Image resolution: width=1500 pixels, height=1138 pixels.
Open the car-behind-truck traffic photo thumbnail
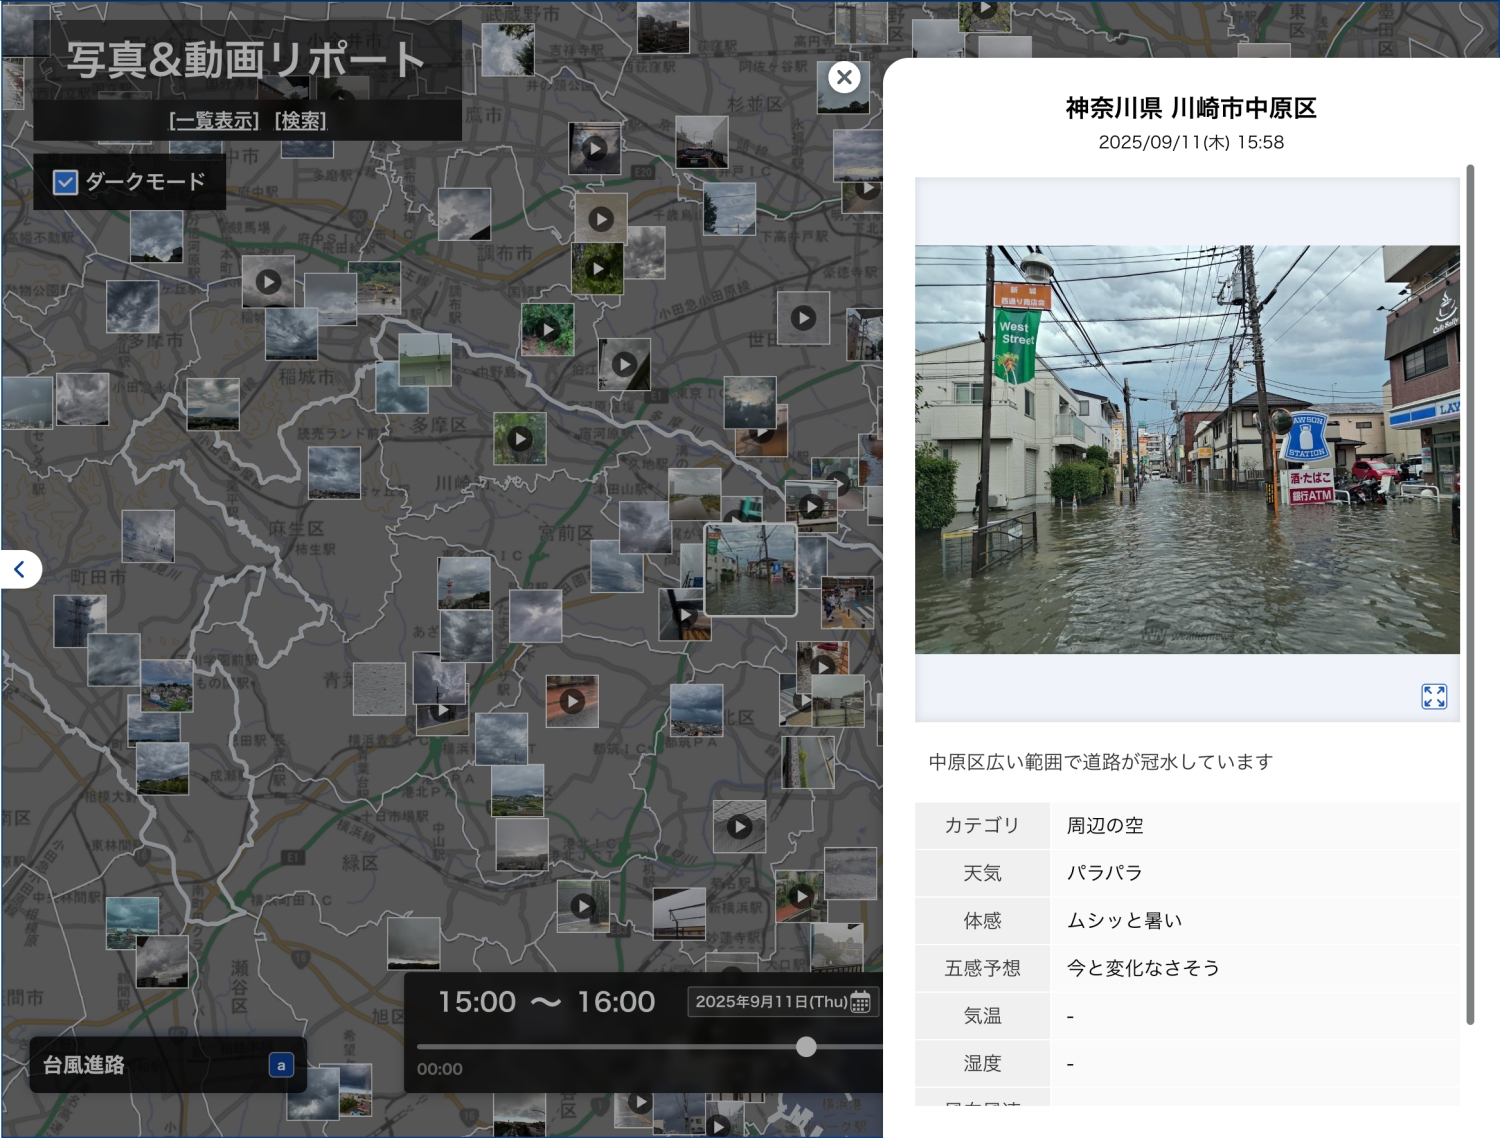click(x=701, y=142)
